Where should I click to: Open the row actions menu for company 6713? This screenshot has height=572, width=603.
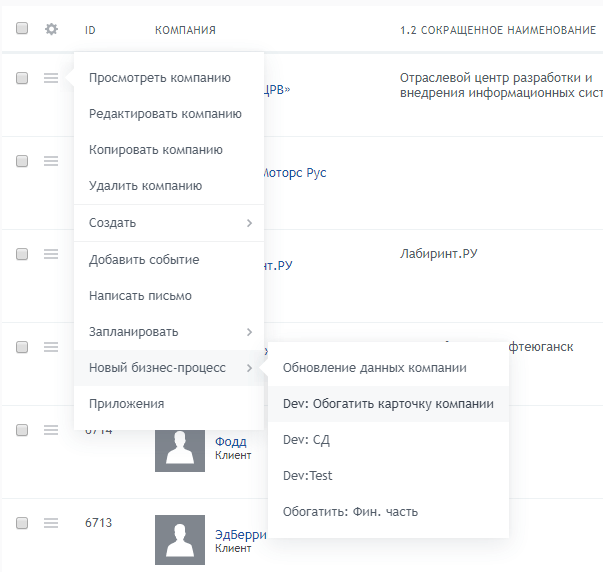pyautogui.click(x=51, y=522)
